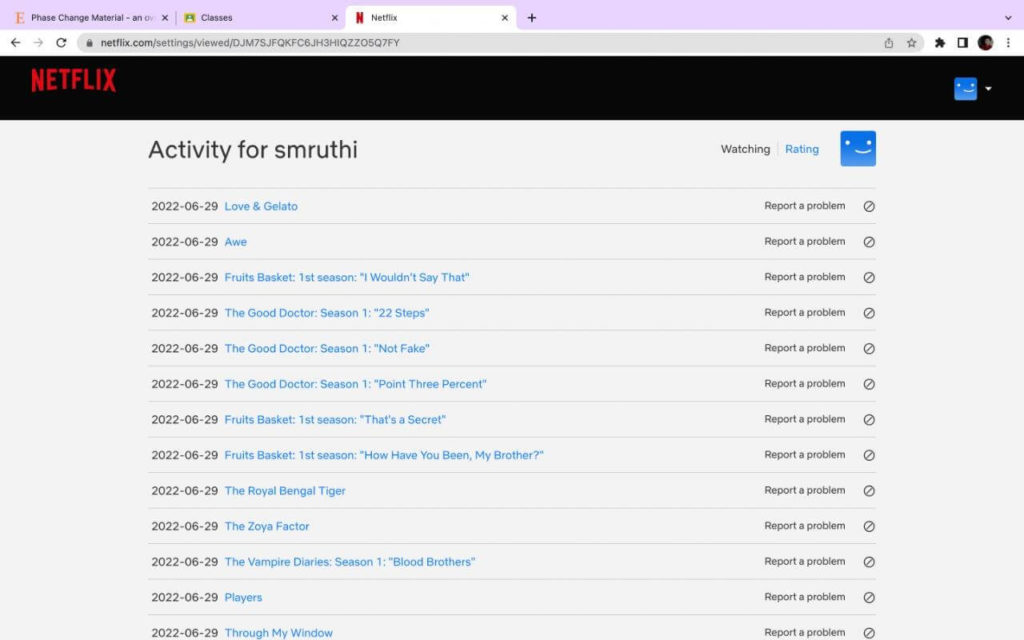The width and height of the screenshot is (1024, 640).
Task: Open The Zoya Factor link
Action: (x=266, y=526)
